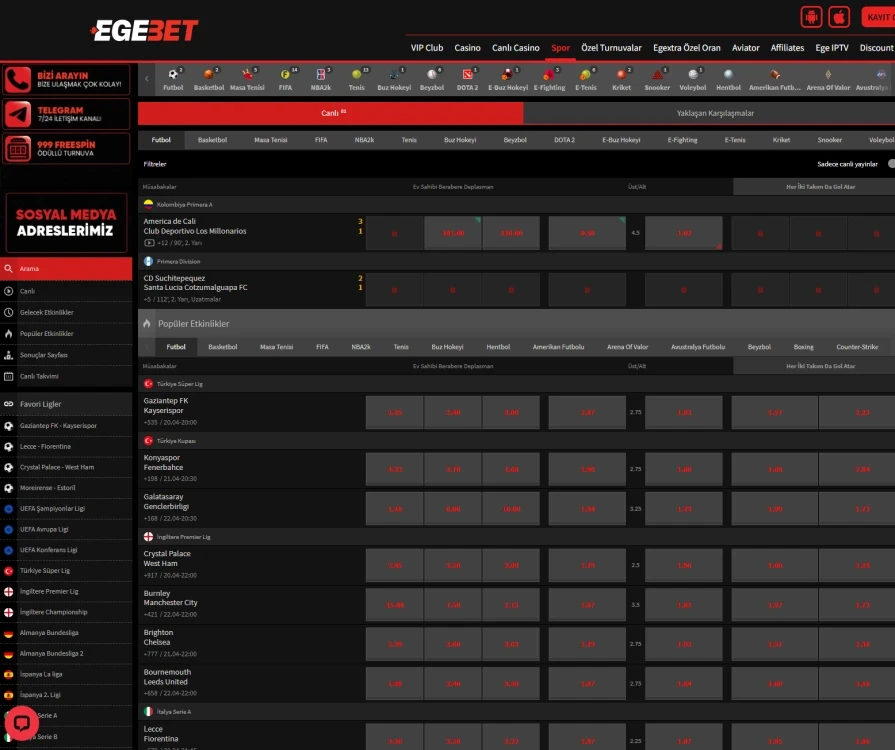Collapse the İtalya Serie A league header

(517, 712)
